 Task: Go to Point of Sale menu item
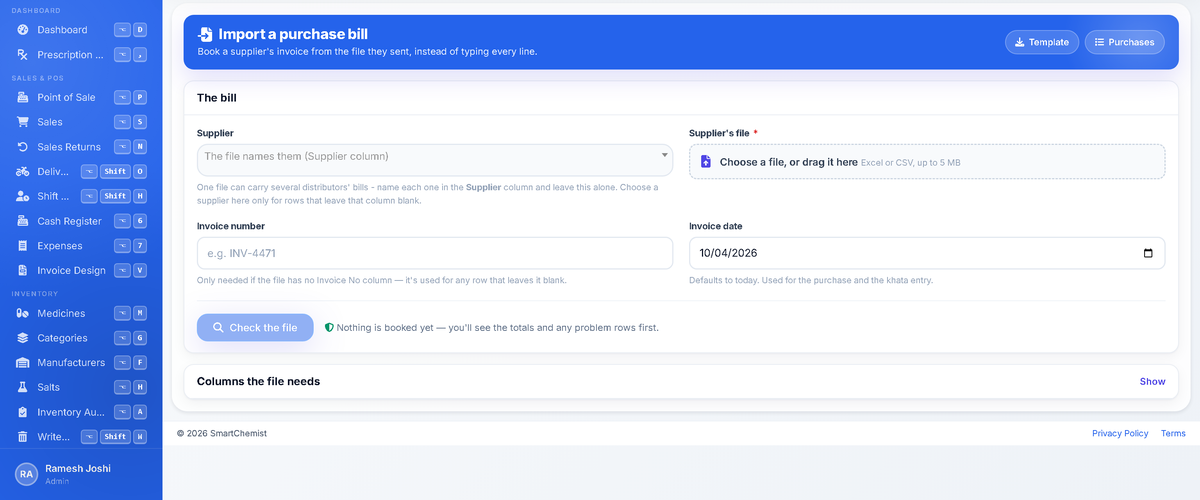point(81,97)
